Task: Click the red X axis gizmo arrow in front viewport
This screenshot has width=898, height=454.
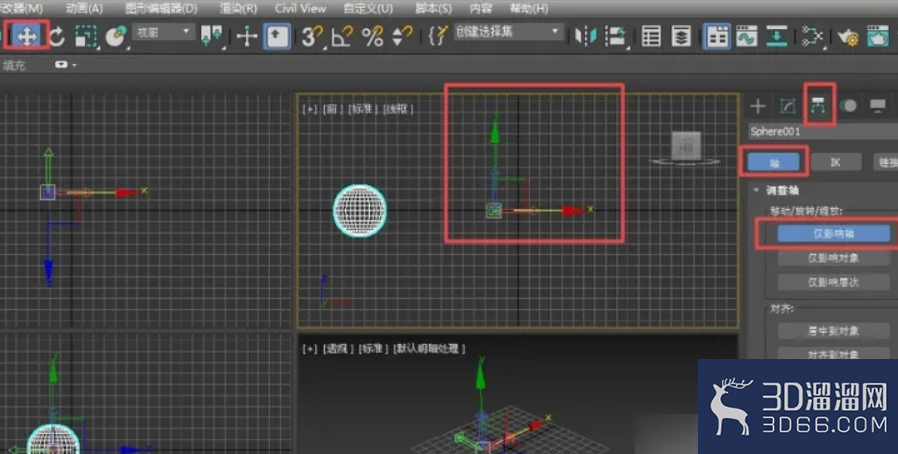Action: coord(572,211)
